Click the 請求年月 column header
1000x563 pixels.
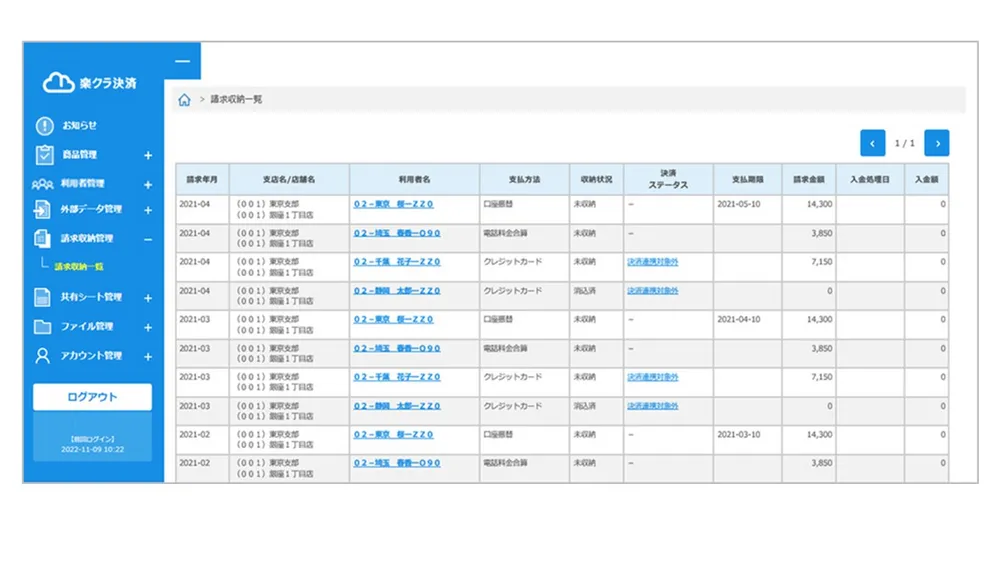[x=202, y=180]
